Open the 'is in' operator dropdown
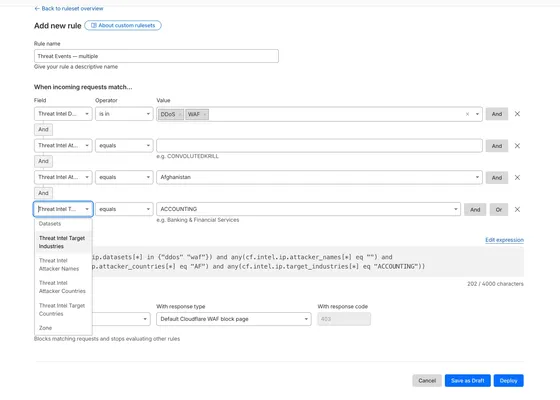The width and height of the screenshot is (560, 400). point(124,114)
